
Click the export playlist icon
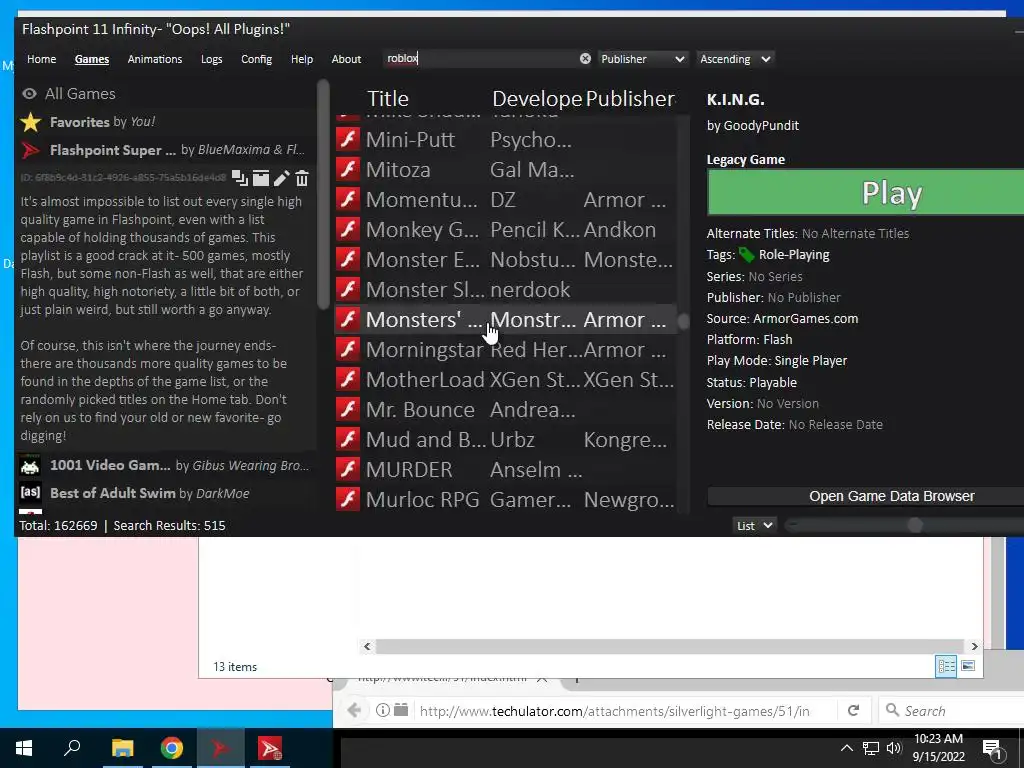pyautogui.click(x=261, y=178)
